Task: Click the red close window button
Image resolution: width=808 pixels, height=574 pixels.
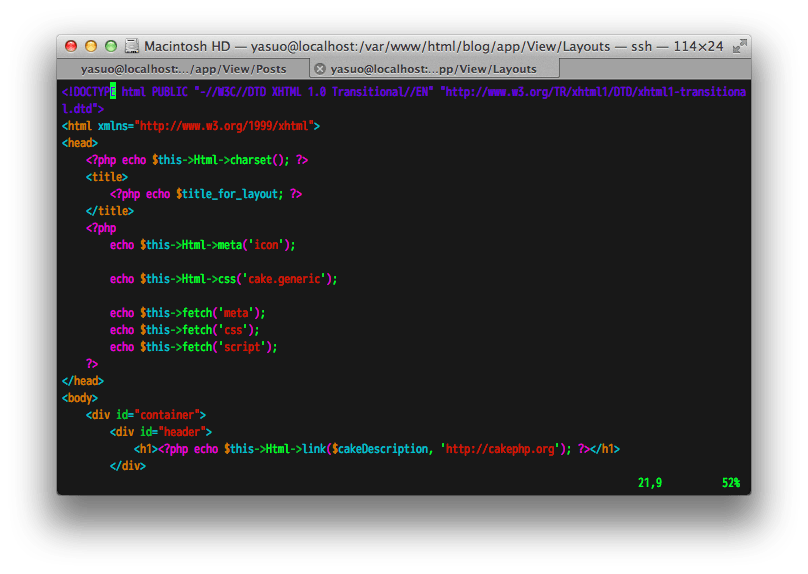Action: coord(71,46)
